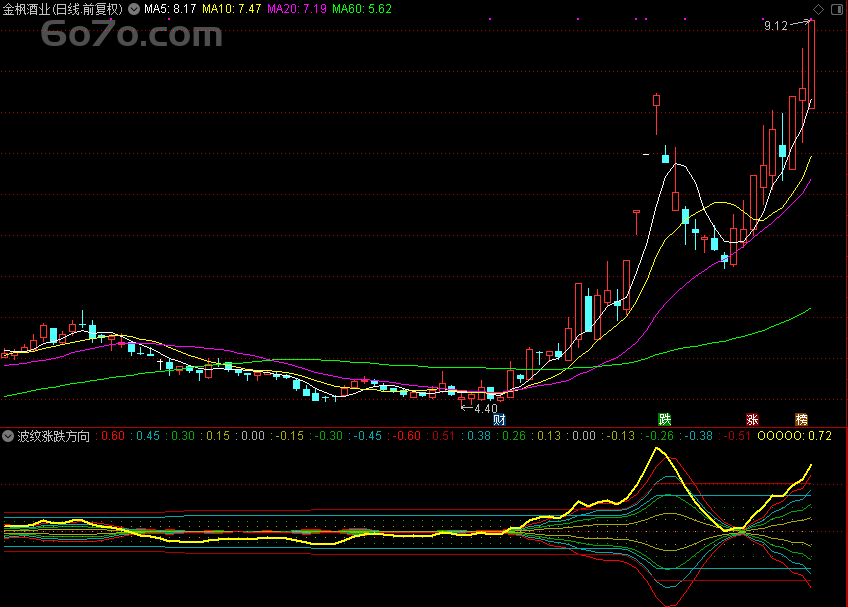Open the dropdown next to 金枫酒业 title
The height and width of the screenshot is (607, 848).
pyautogui.click(x=134, y=9)
